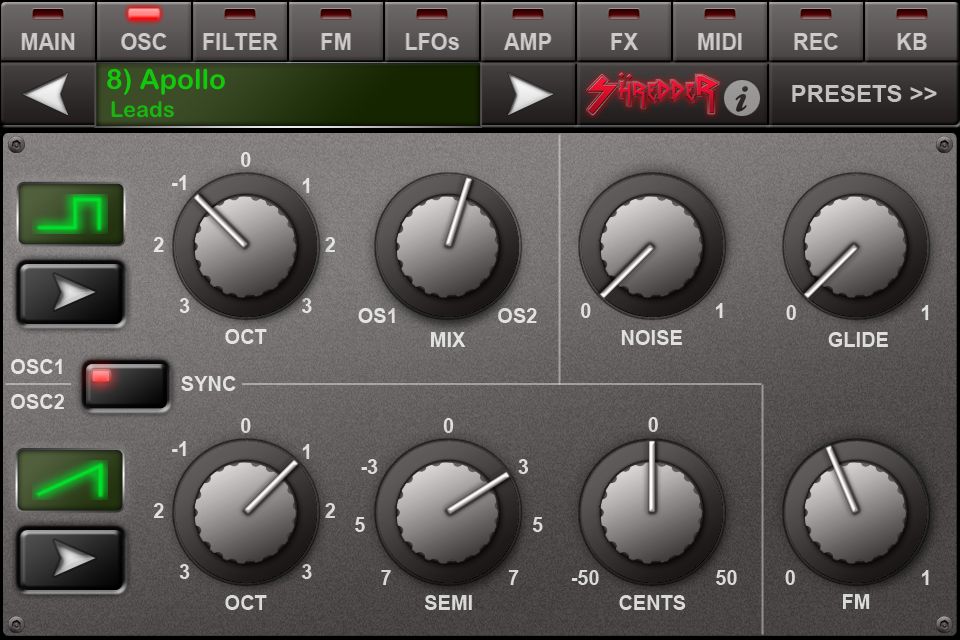The height and width of the screenshot is (640, 960).
Task: Click the OSC1 label
Action: pyautogui.click(x=37, y=367)
